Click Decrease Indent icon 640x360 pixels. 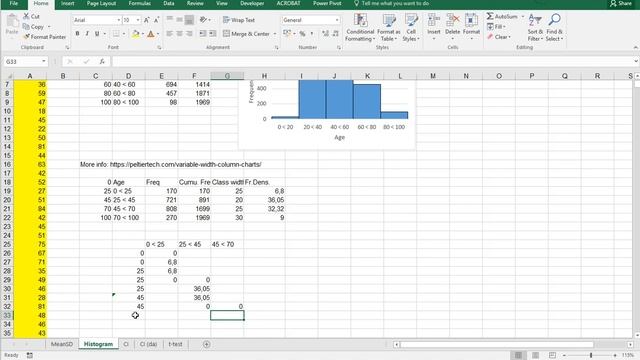click(202, 33)
